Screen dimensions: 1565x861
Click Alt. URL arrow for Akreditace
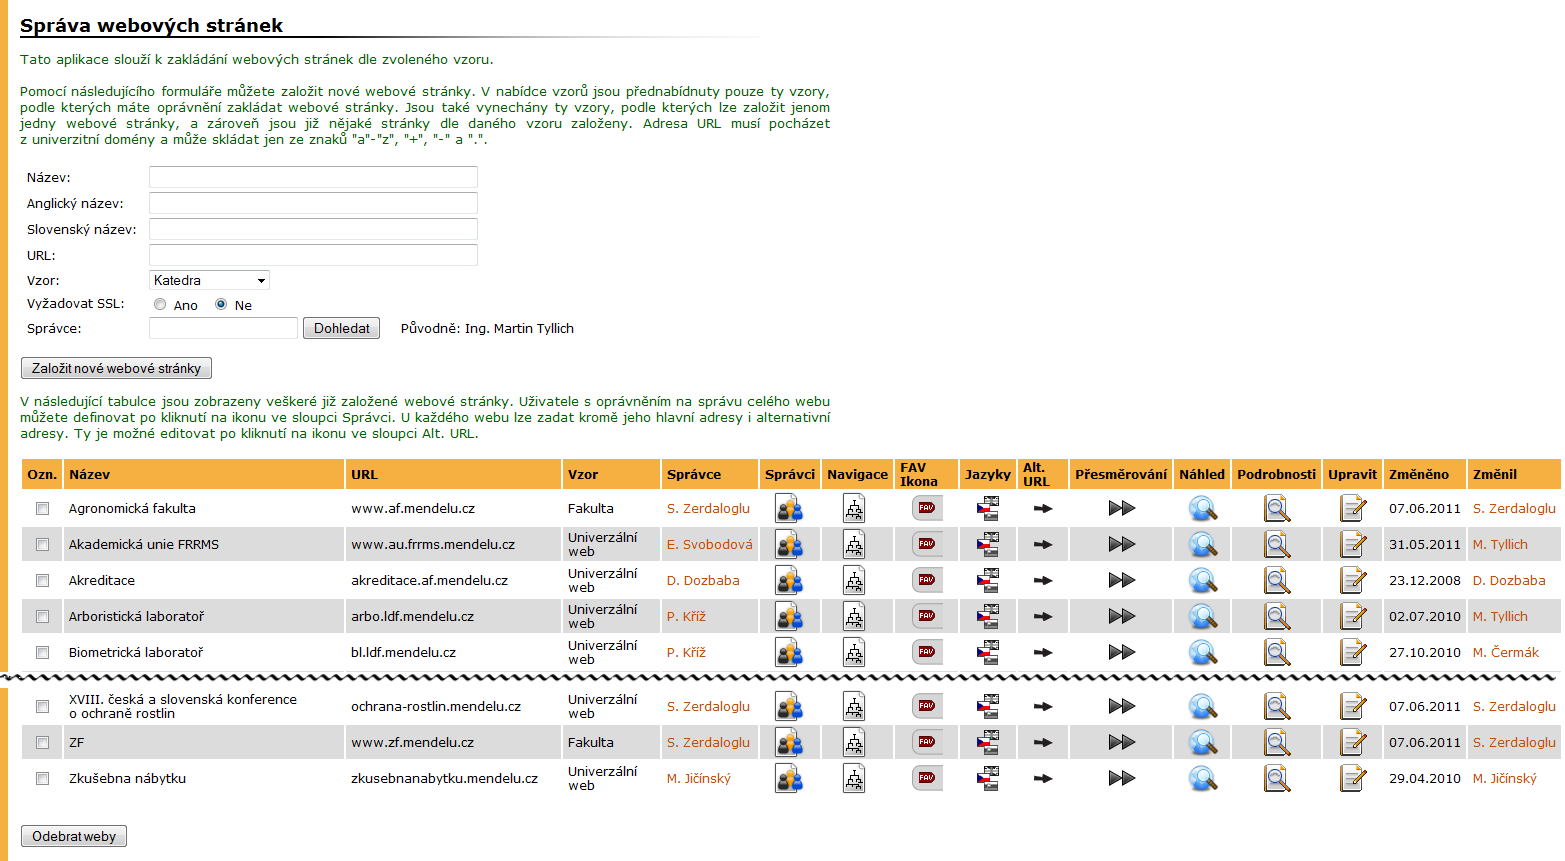pos(1043,581)
